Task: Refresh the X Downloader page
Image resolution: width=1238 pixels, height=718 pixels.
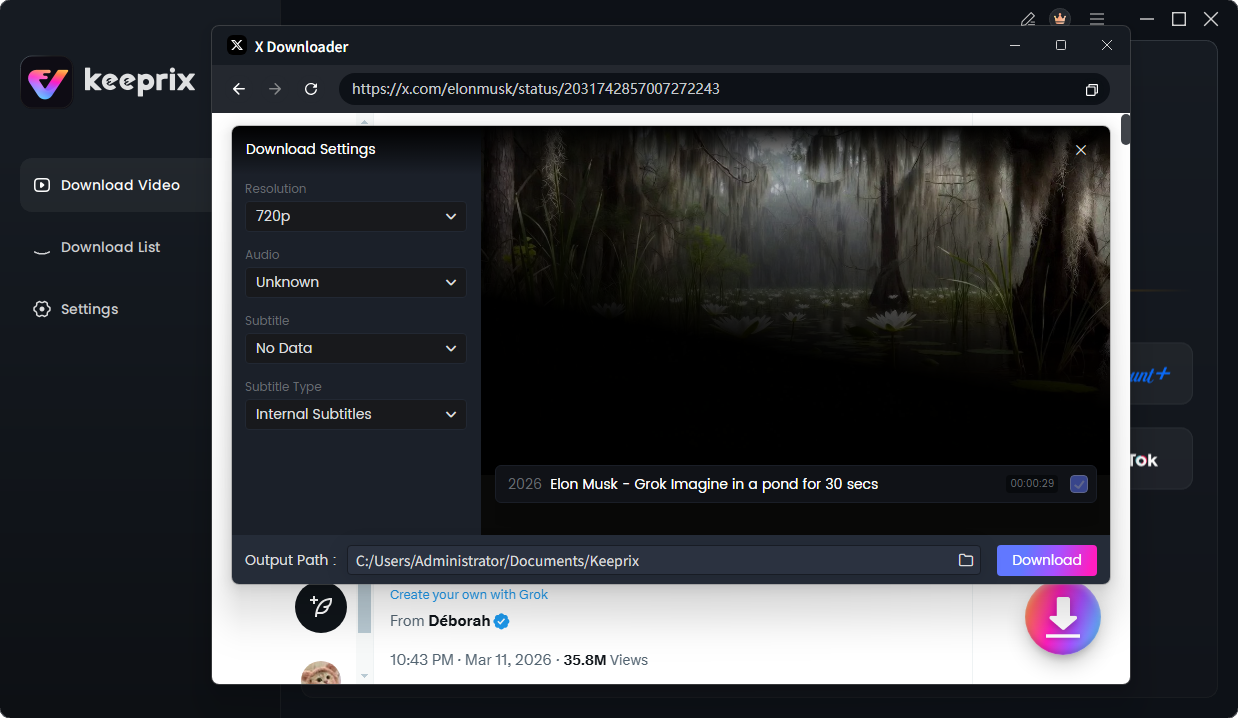Action: [x=311, y=89]
